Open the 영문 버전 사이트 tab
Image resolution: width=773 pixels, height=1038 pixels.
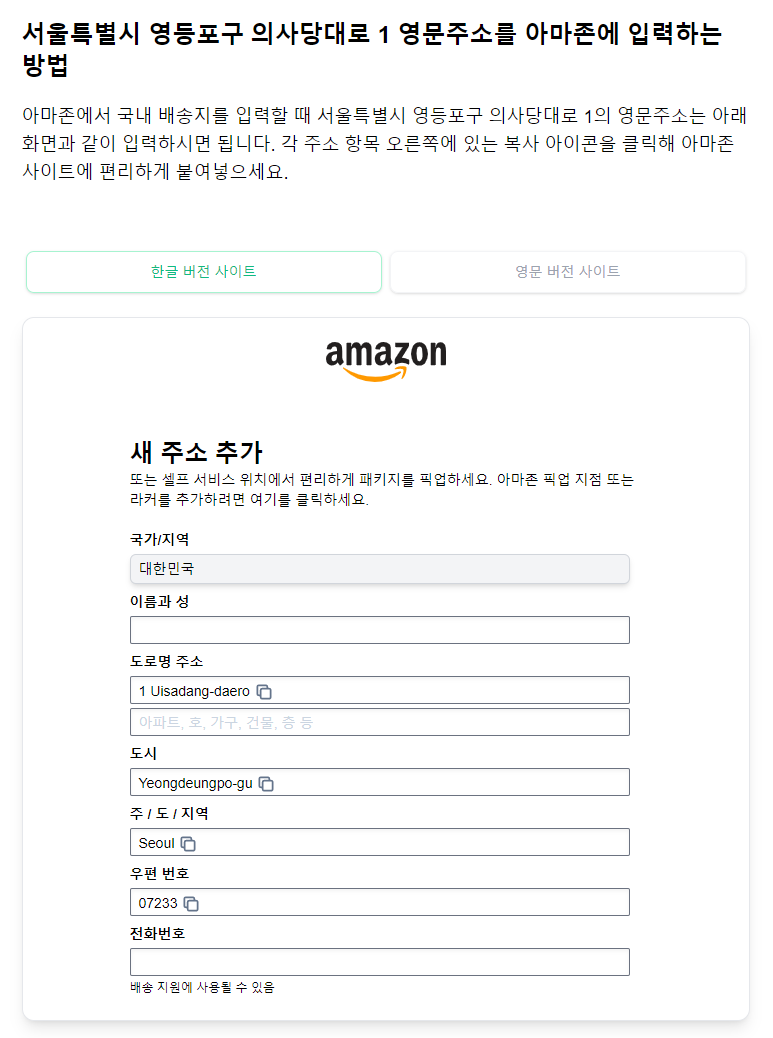pos(567,271)
